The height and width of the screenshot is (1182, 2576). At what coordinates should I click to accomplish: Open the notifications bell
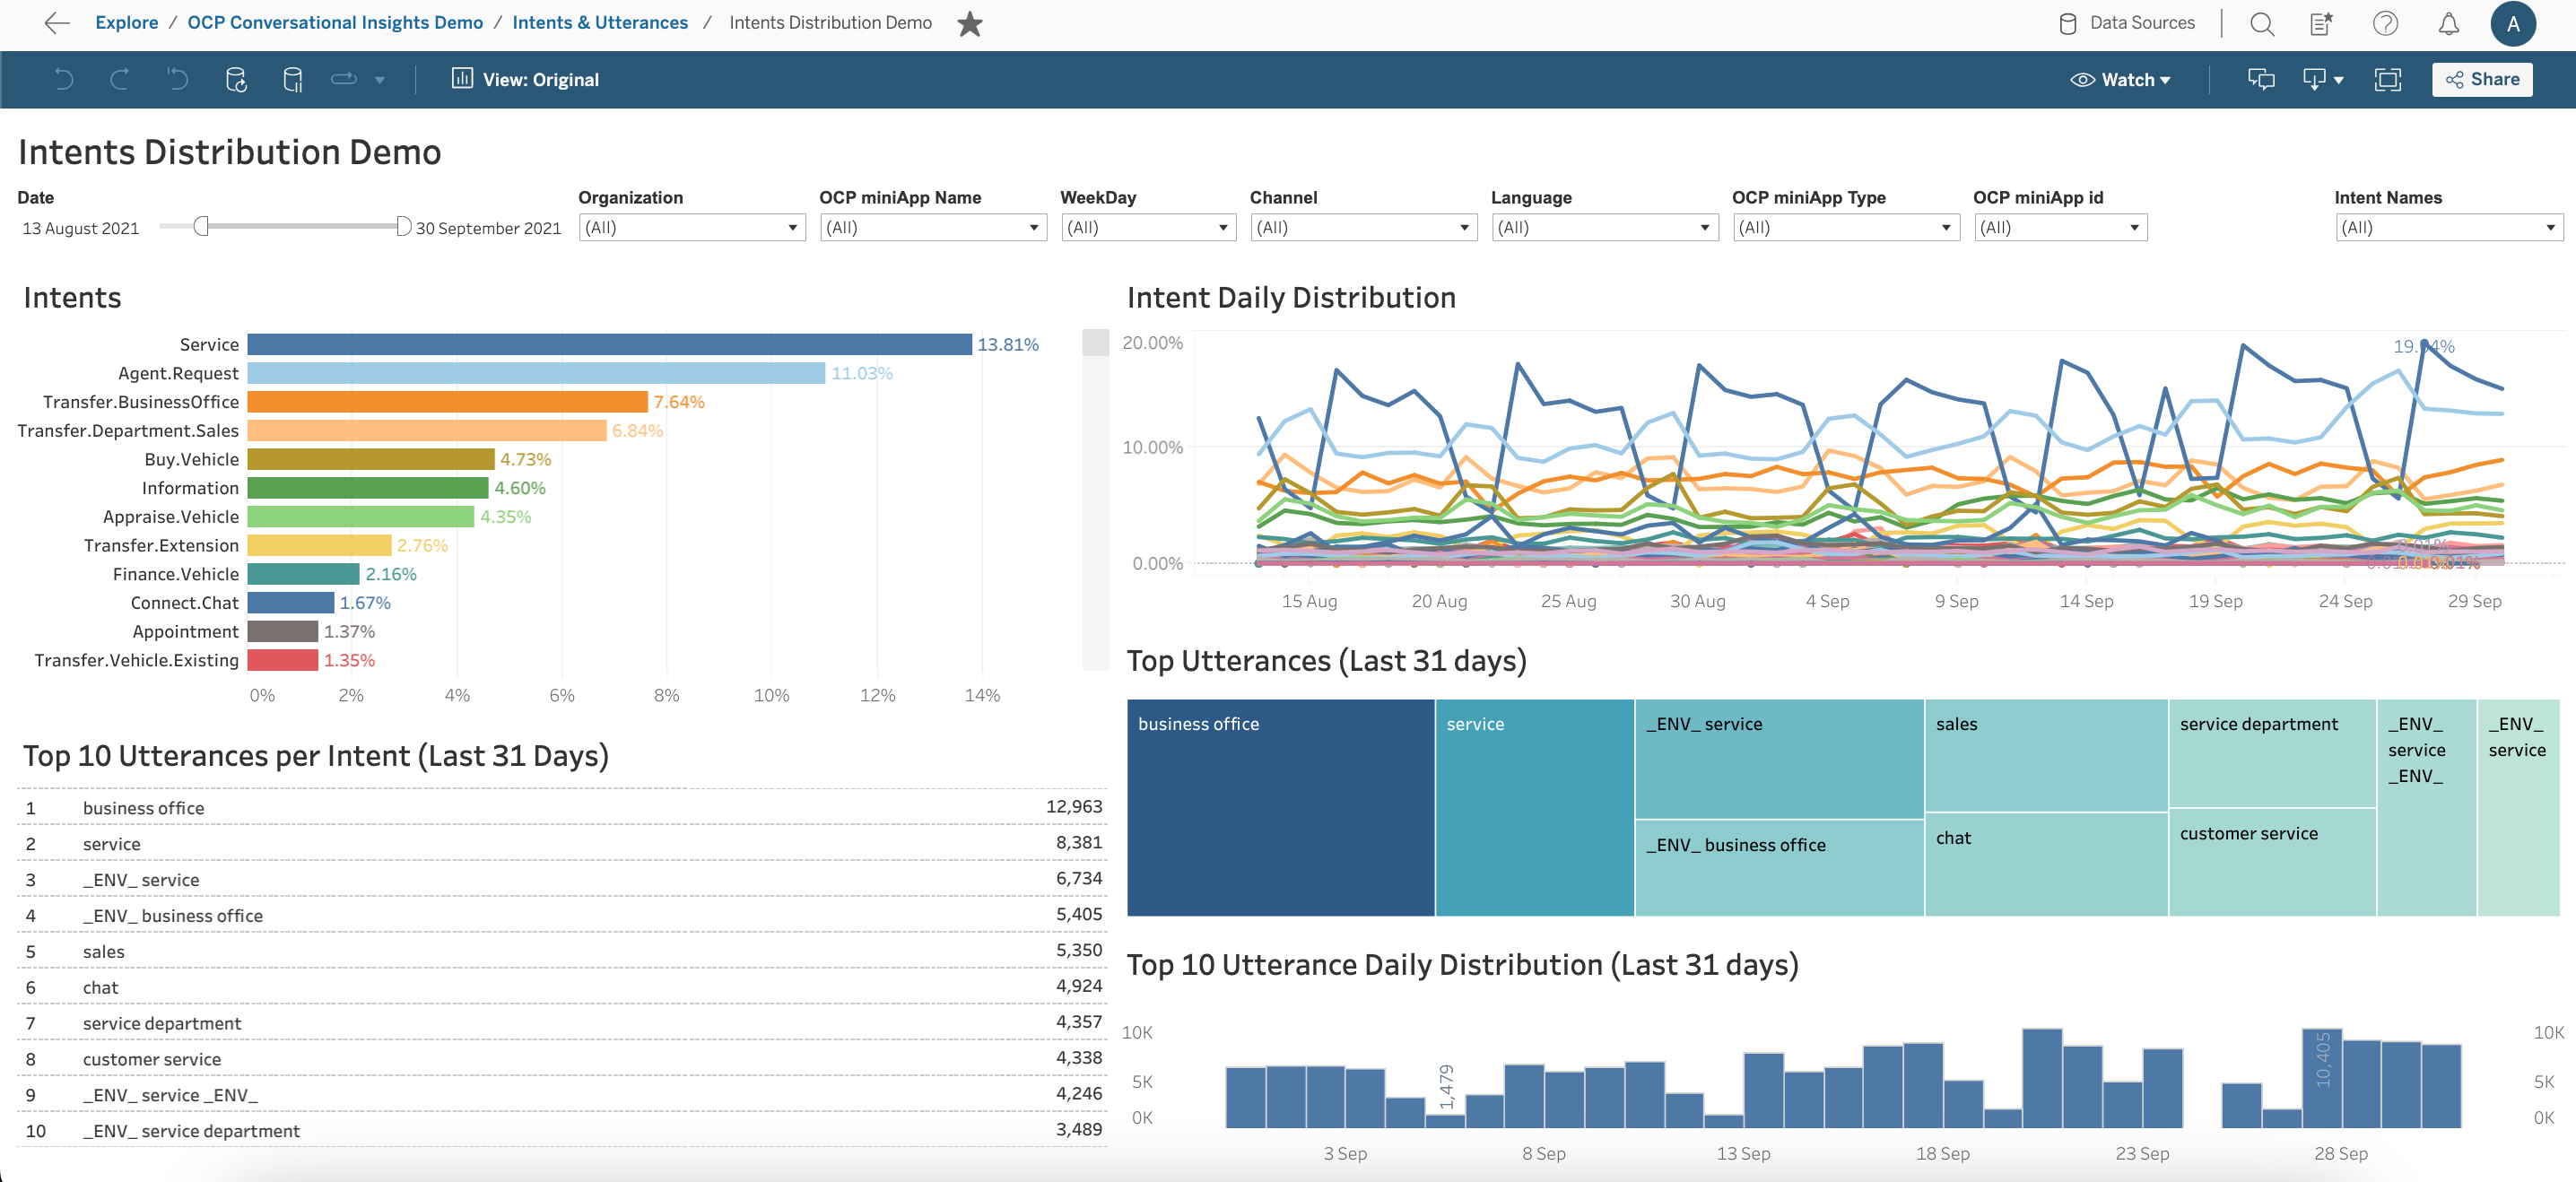2448,23
